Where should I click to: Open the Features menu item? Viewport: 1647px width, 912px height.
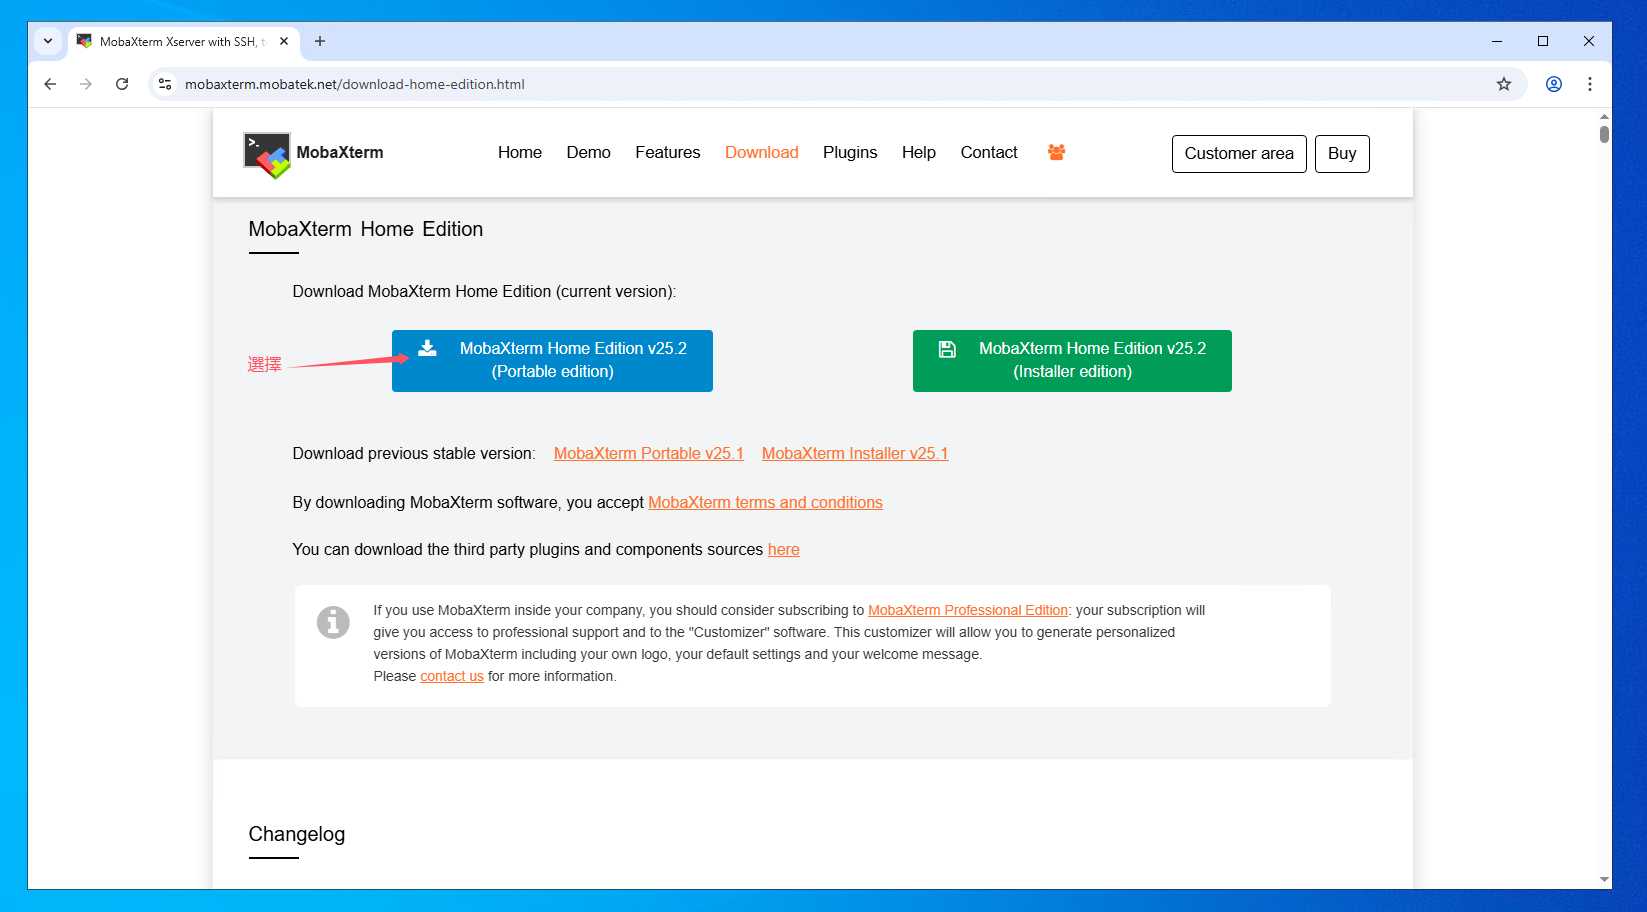667,152
